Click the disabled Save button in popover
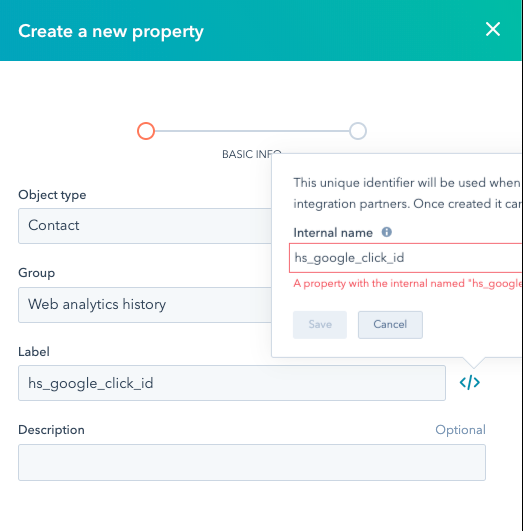This screenshot has width=523, height=531. click(320, 325)
